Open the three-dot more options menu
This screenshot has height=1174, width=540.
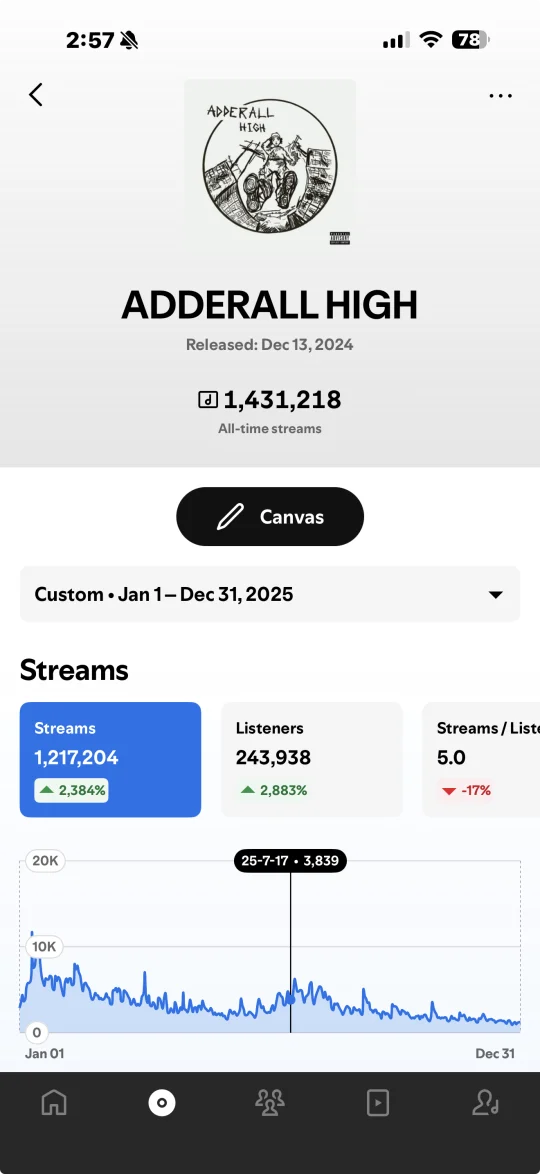pos(500,96)
